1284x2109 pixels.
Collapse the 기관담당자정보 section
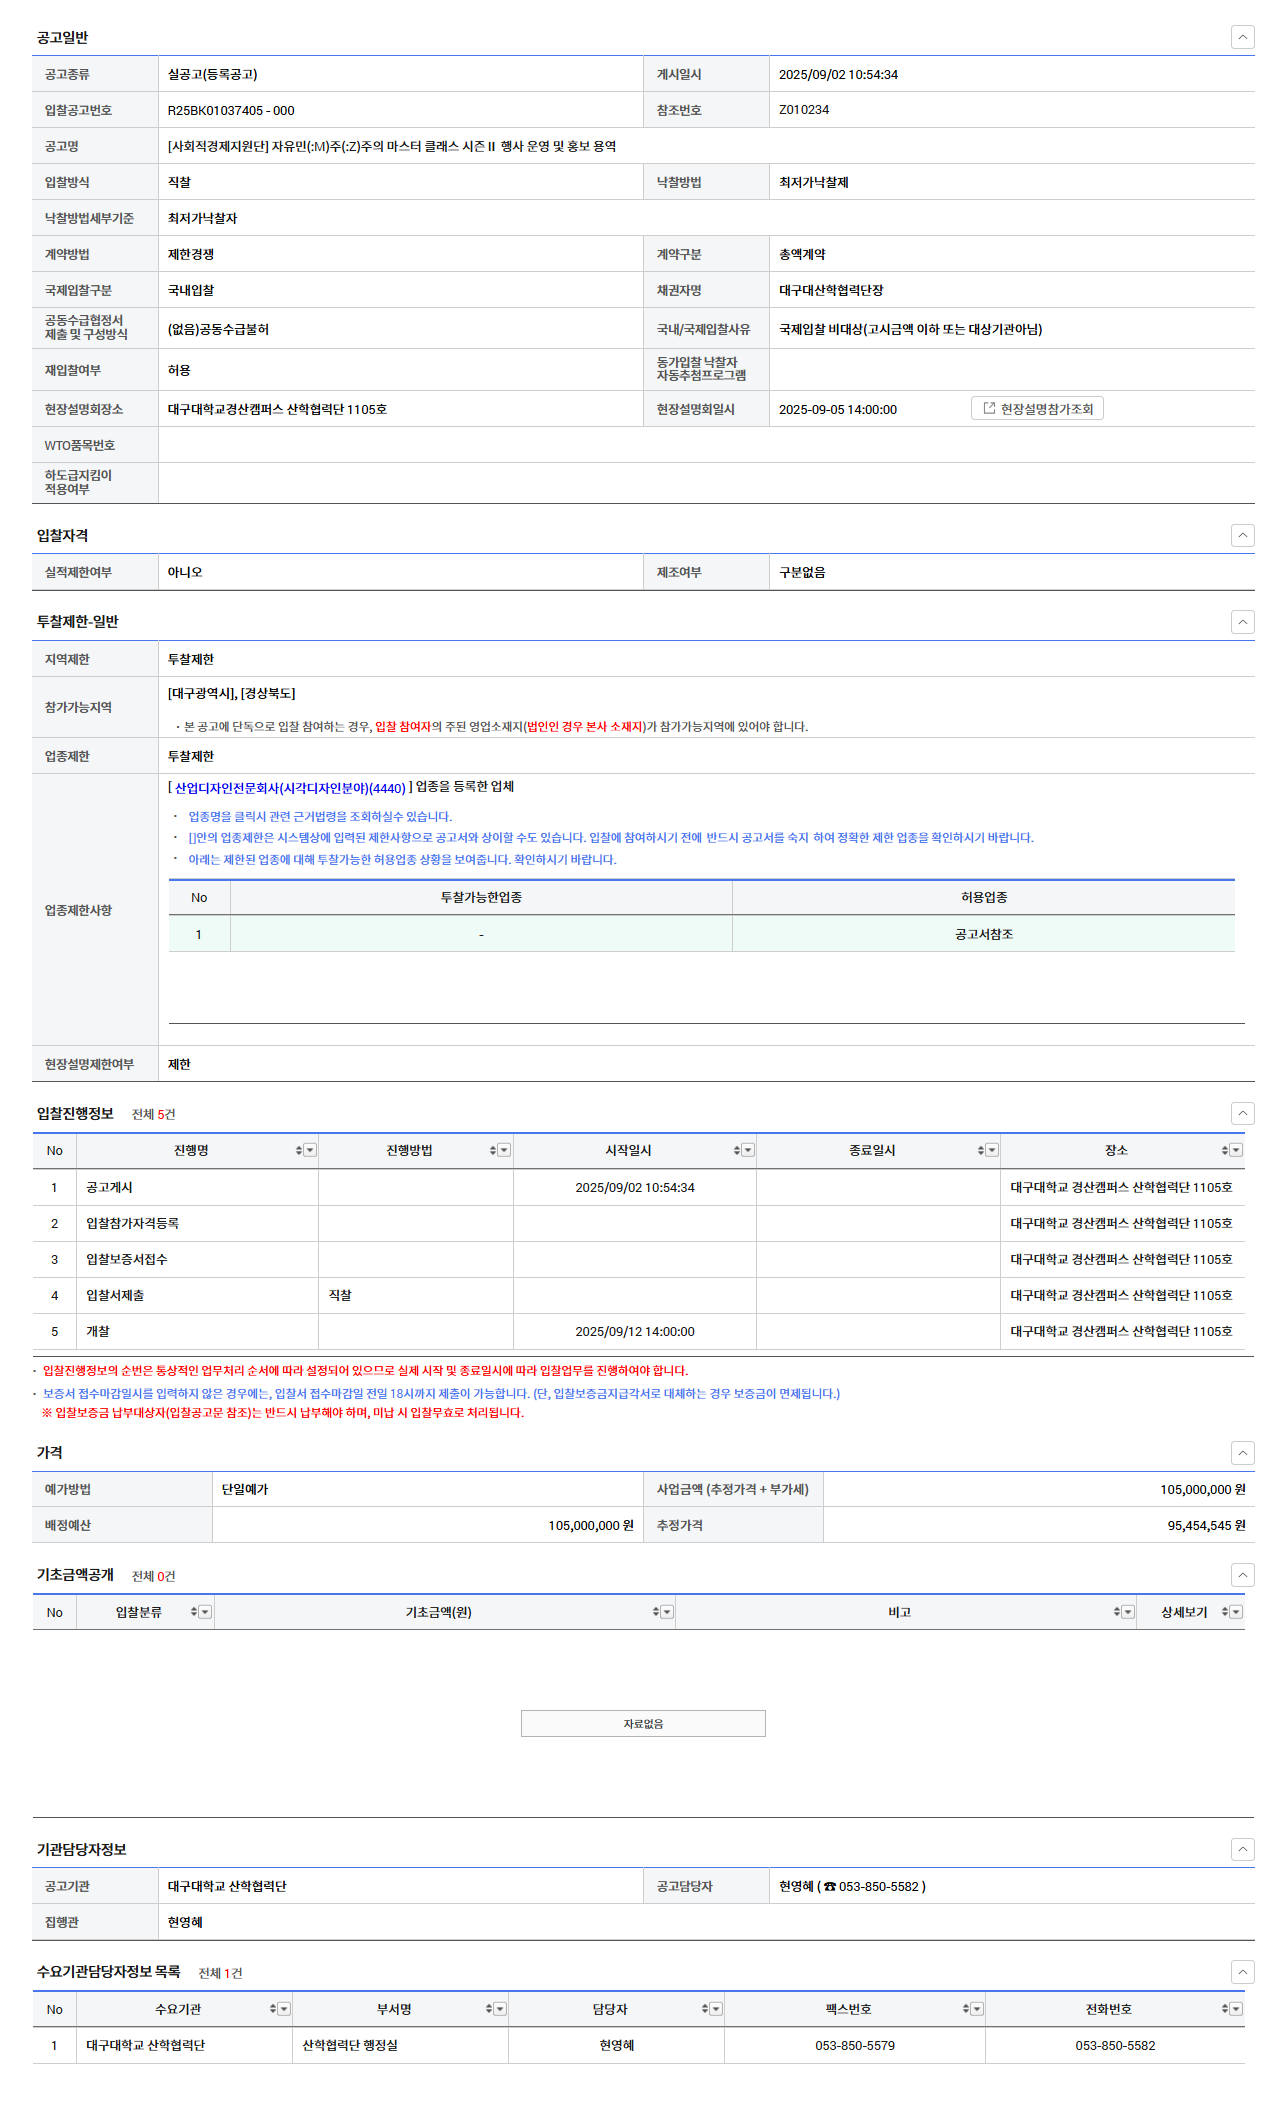click(1242, 1849)
